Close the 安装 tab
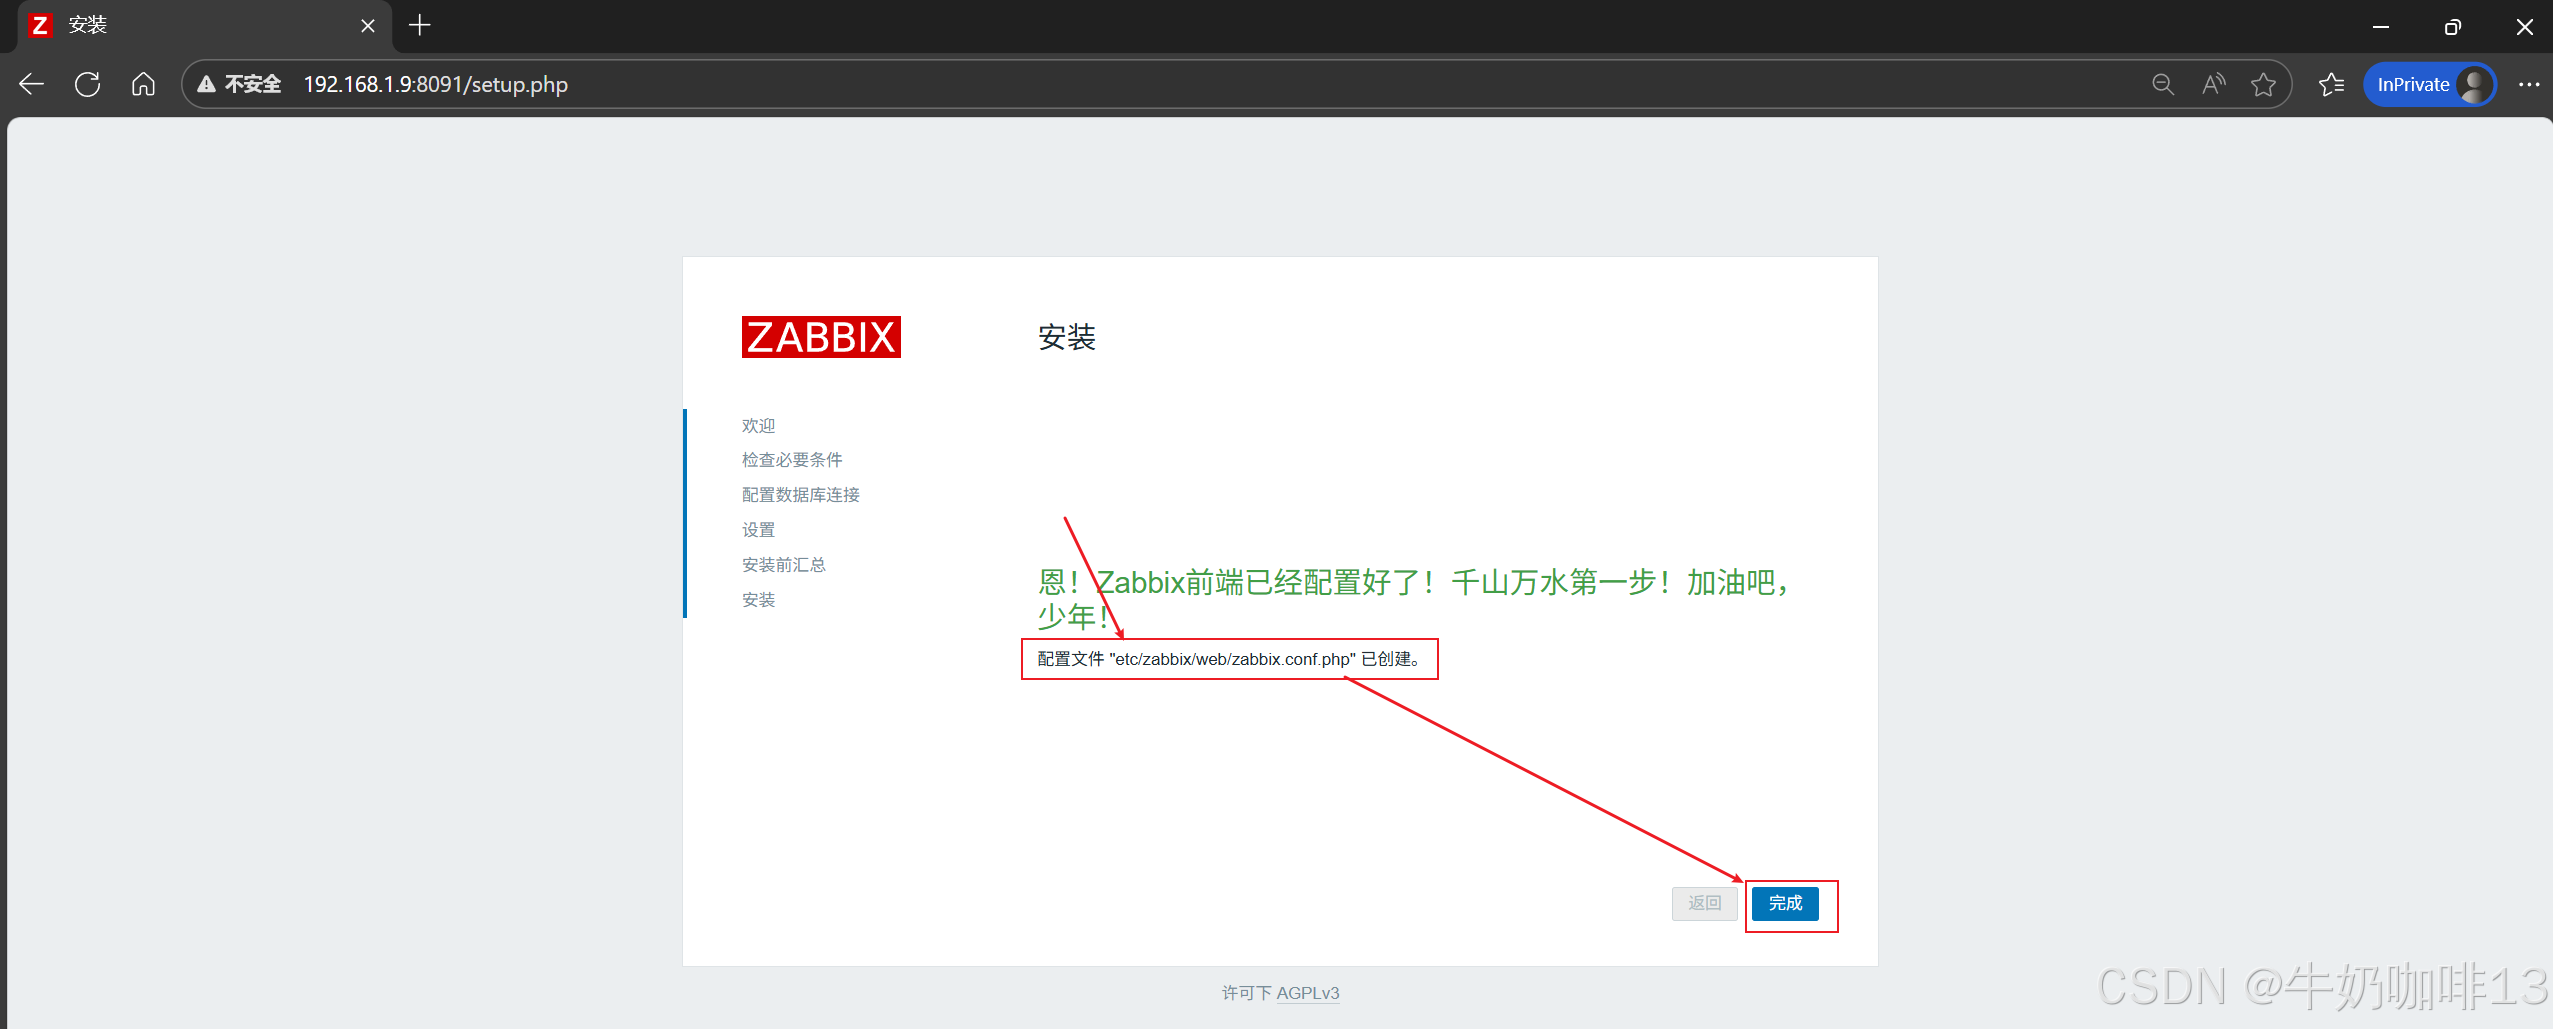Image resolution: width=2553 pixels, height=1029 pixels. point(368,26)
